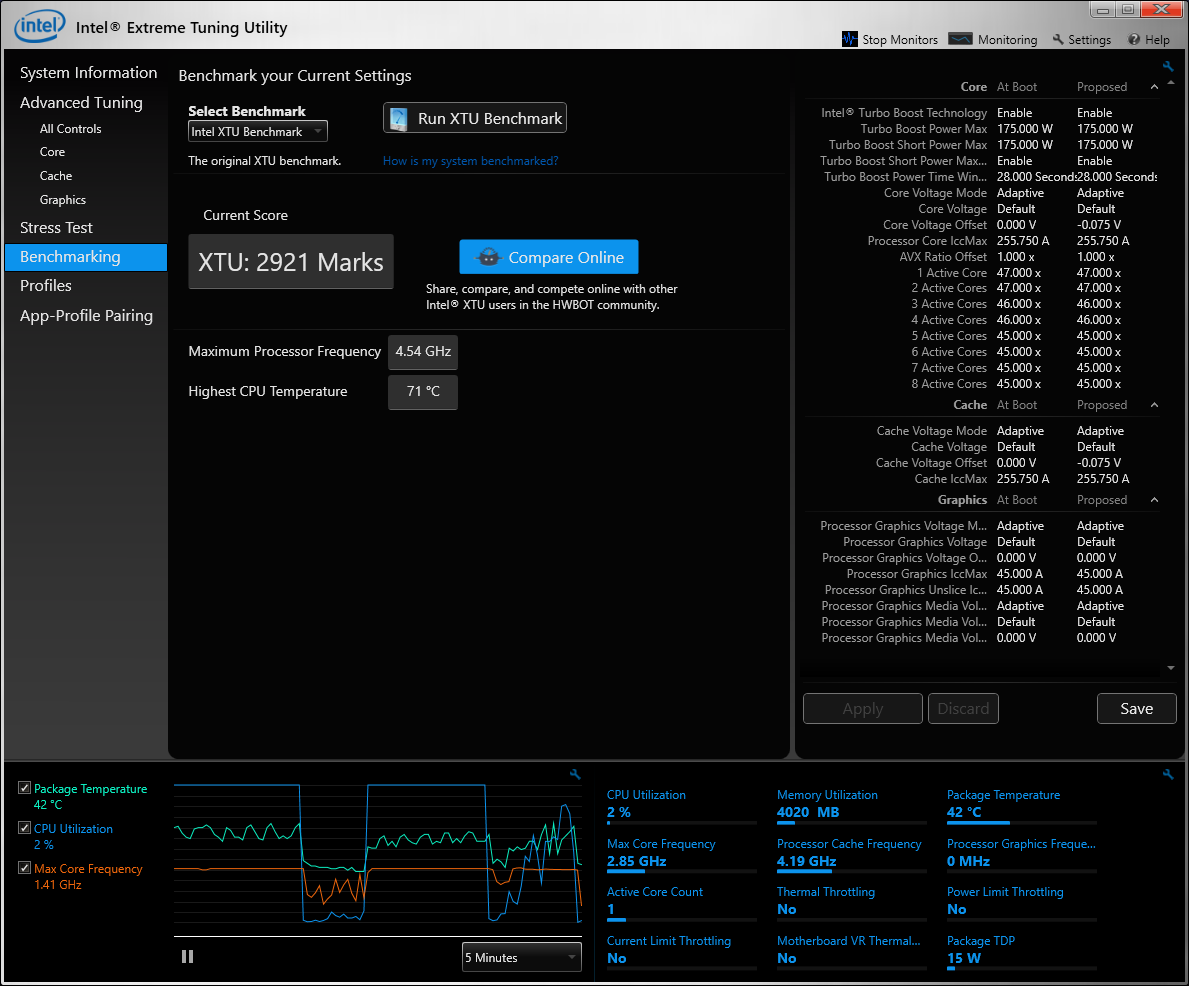Click the wrench icon beside the monitor stats panel
Screen dimensions: 1189x986
pyautogui.click(x=1168, y=774)
